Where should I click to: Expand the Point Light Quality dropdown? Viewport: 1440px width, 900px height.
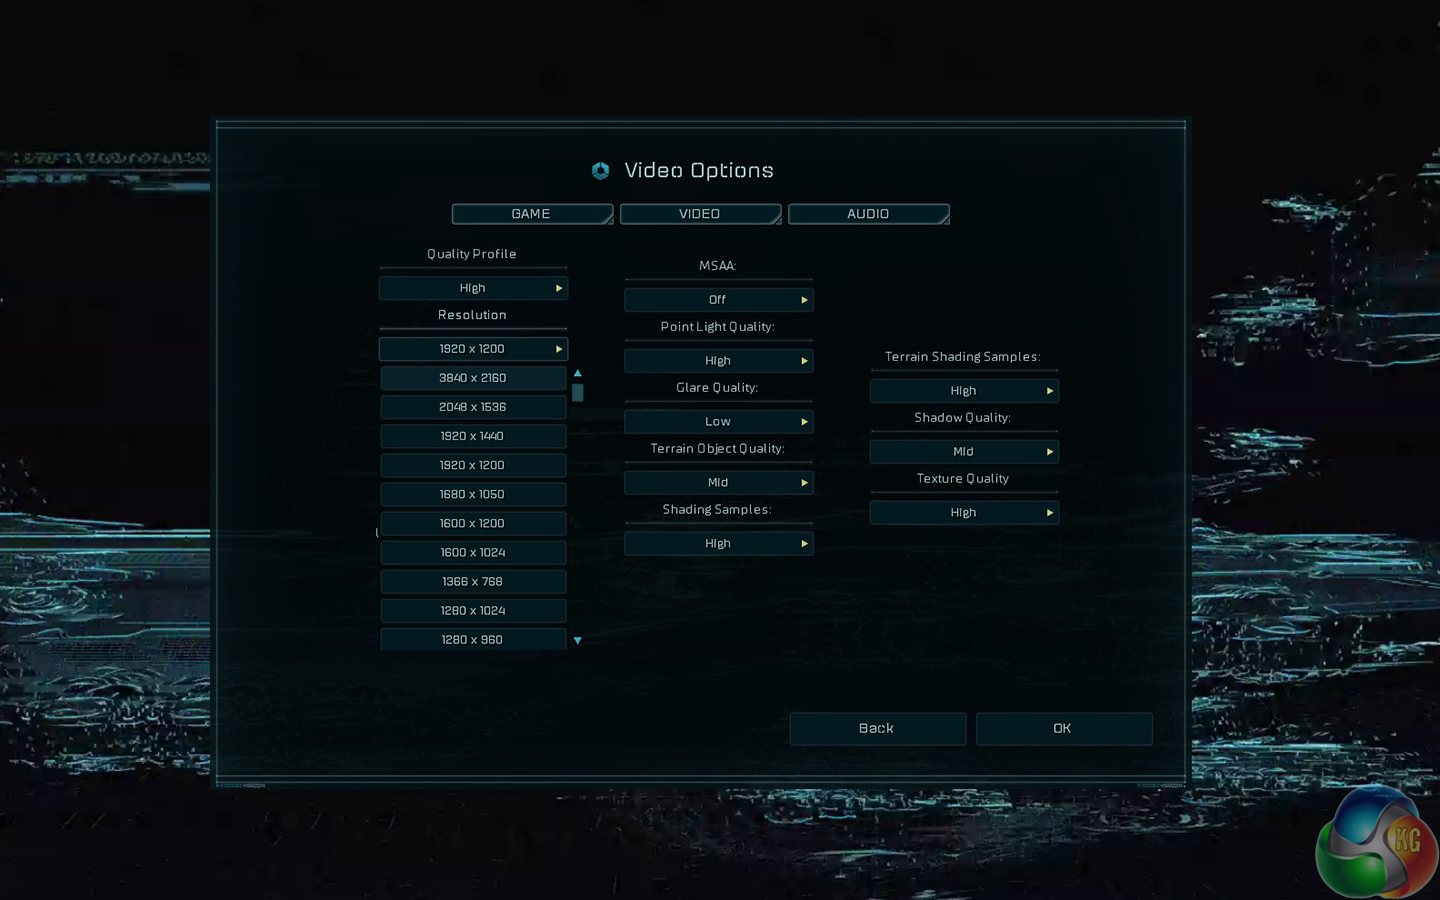click(718, 361)
